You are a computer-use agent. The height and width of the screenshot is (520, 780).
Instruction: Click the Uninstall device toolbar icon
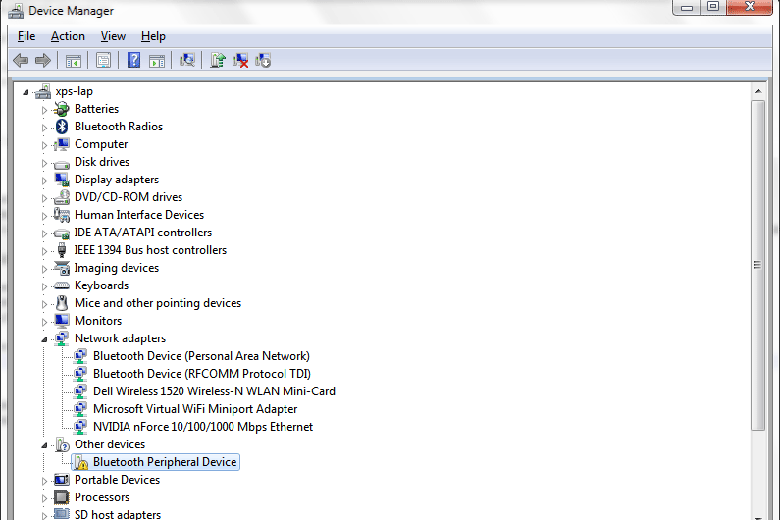coord(241,61)
